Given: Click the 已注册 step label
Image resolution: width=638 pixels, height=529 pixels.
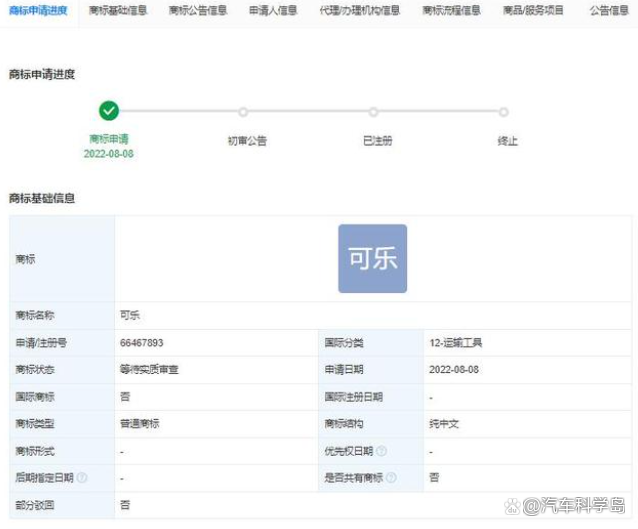Looking at the screenshot, I should [x=378, y=141].
